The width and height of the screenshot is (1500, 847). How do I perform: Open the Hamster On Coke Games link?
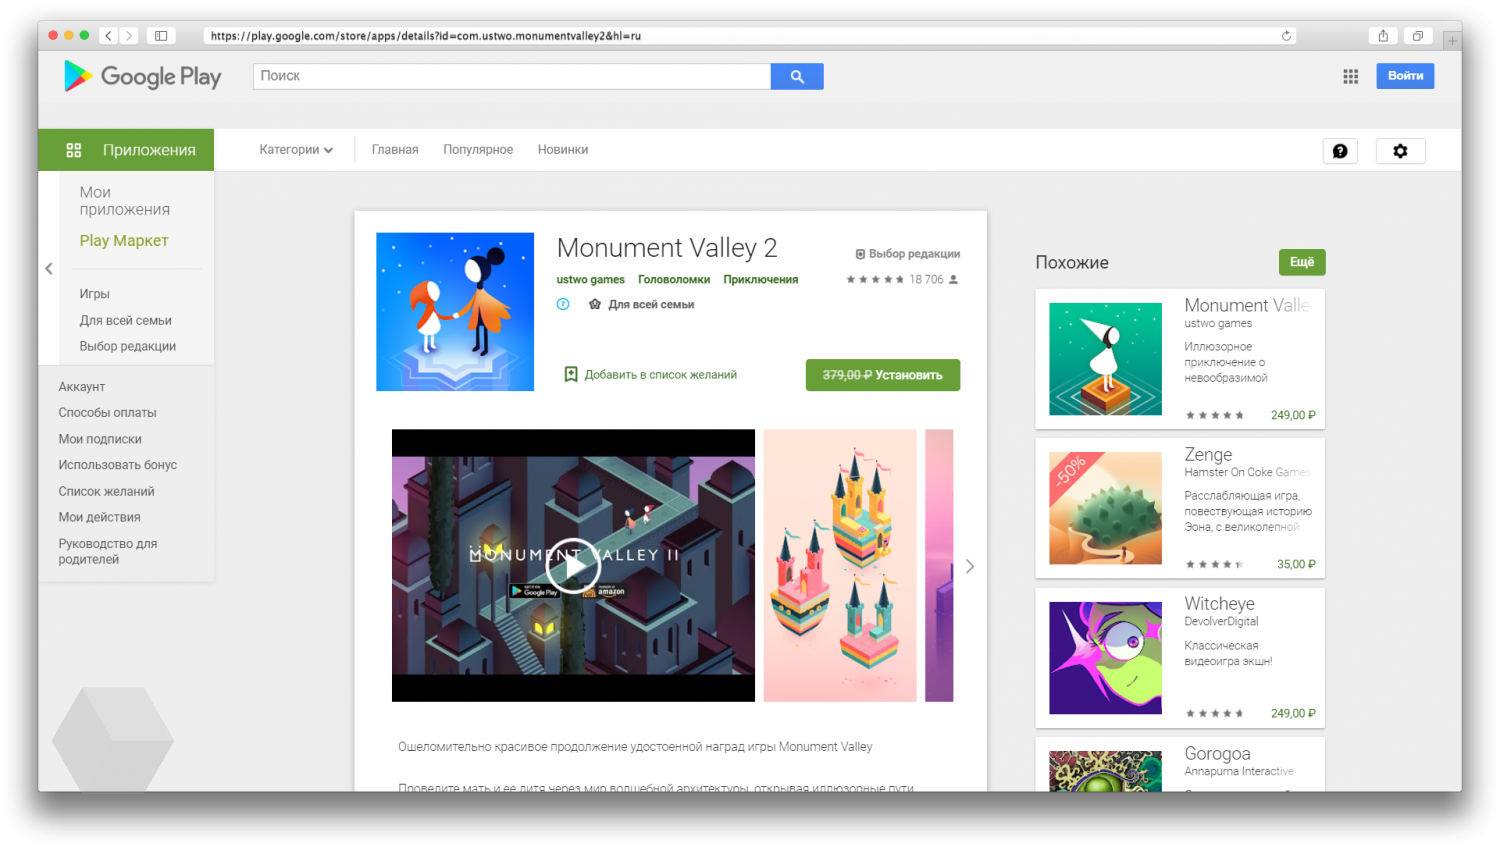pos(1247,473)
